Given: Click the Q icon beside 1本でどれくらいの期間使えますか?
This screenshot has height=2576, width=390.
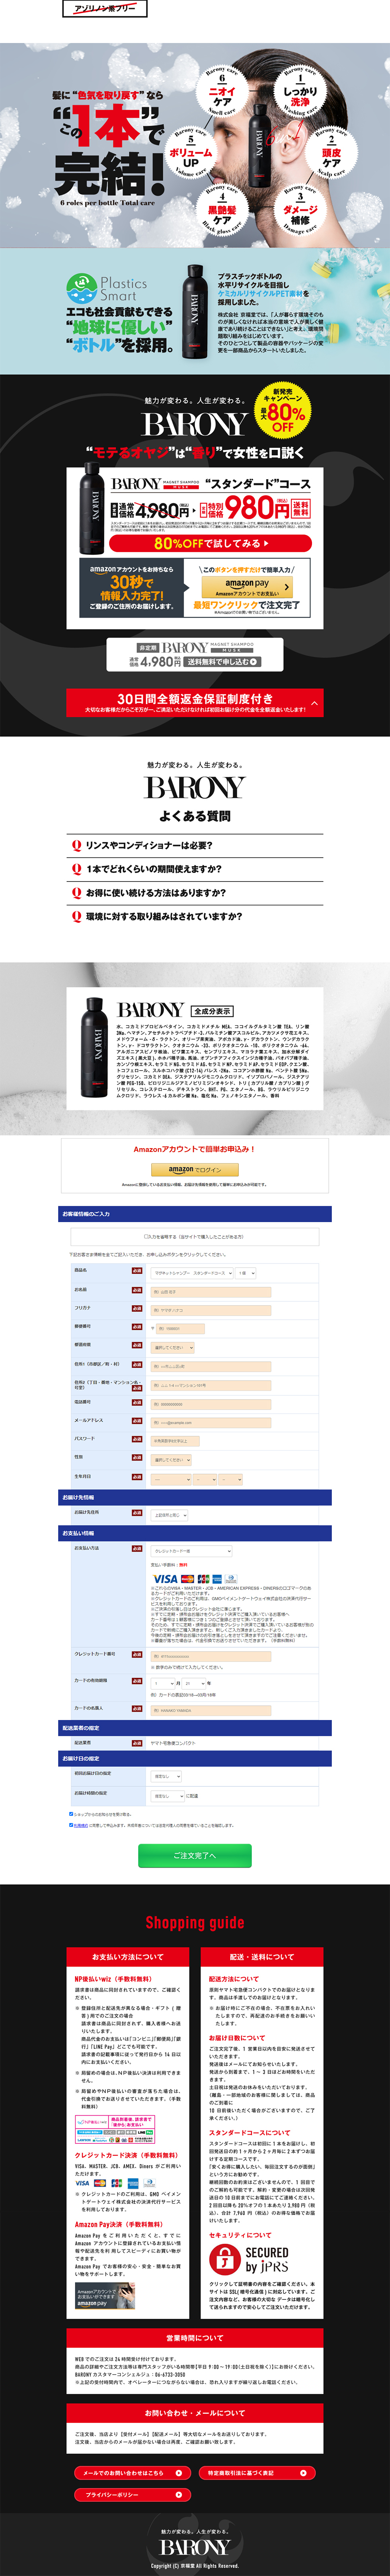Looking at the screenshot, I should (76, 869).
